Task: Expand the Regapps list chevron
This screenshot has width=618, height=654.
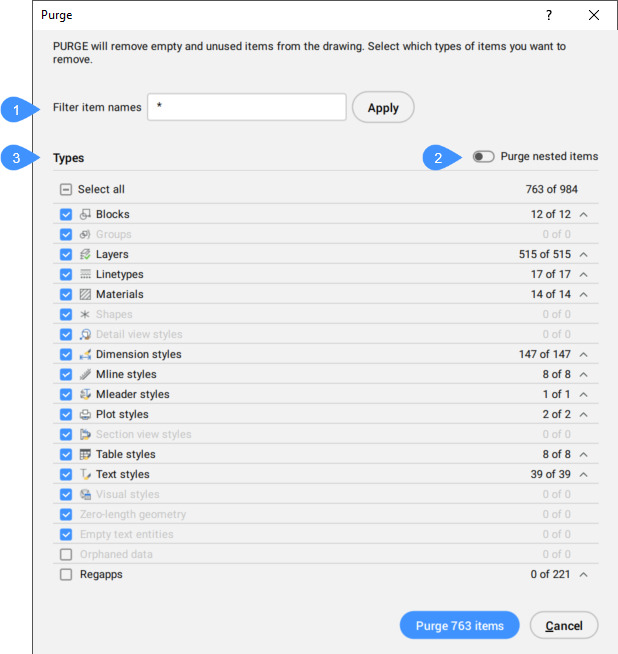Action: click(x=584, y=574)
